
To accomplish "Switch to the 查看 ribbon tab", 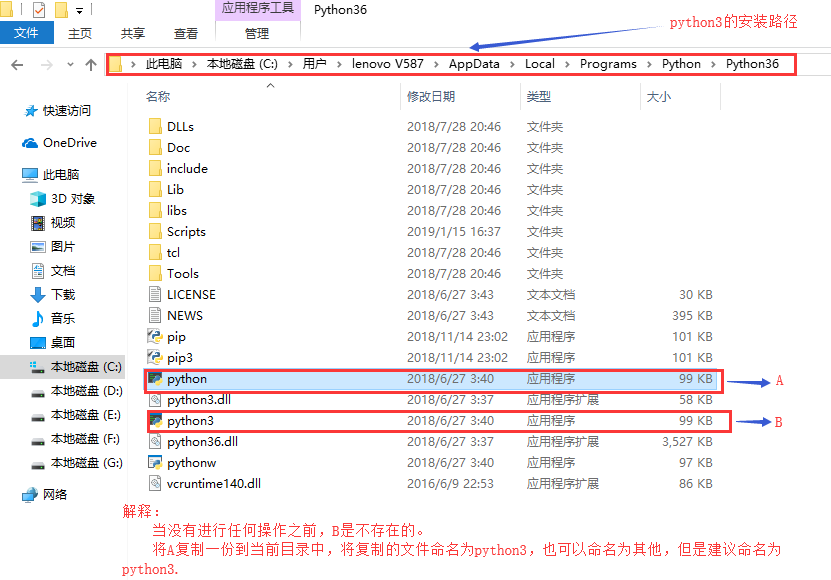I will (185, 33).
